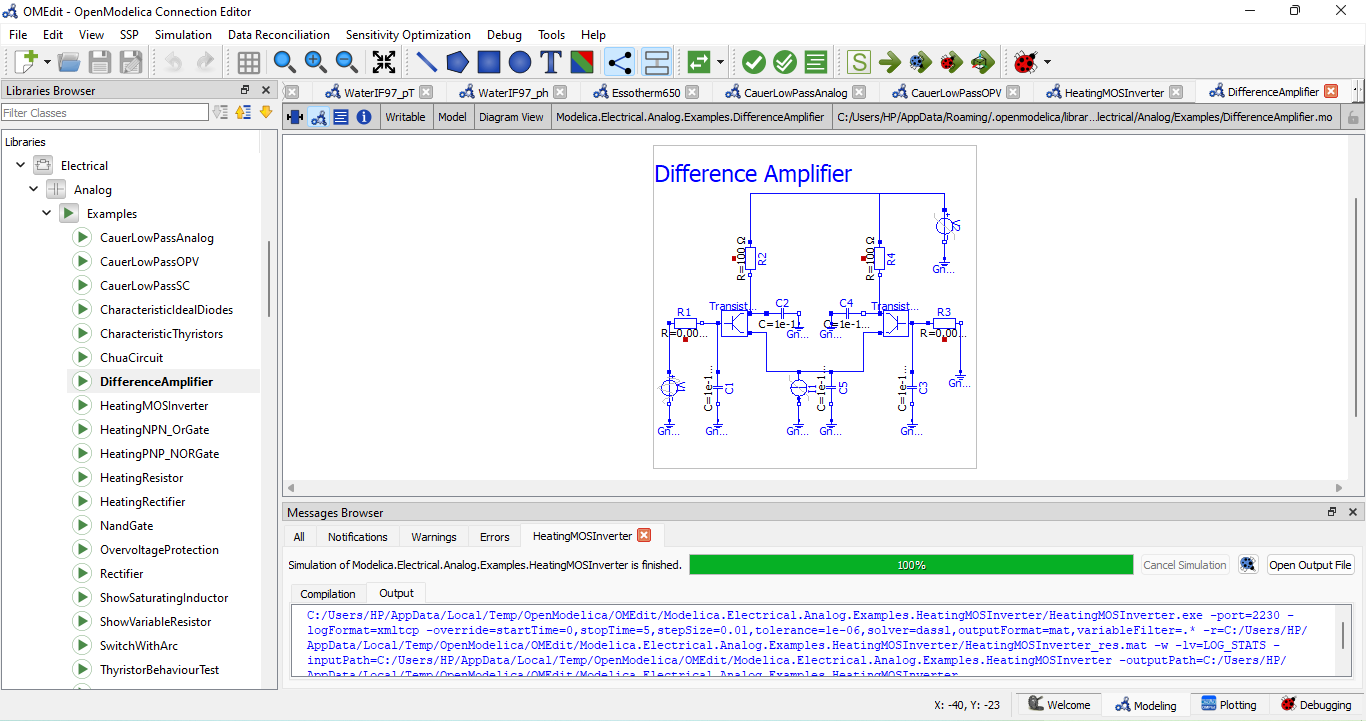Switch to Text View button

click(x=341, y=117)
